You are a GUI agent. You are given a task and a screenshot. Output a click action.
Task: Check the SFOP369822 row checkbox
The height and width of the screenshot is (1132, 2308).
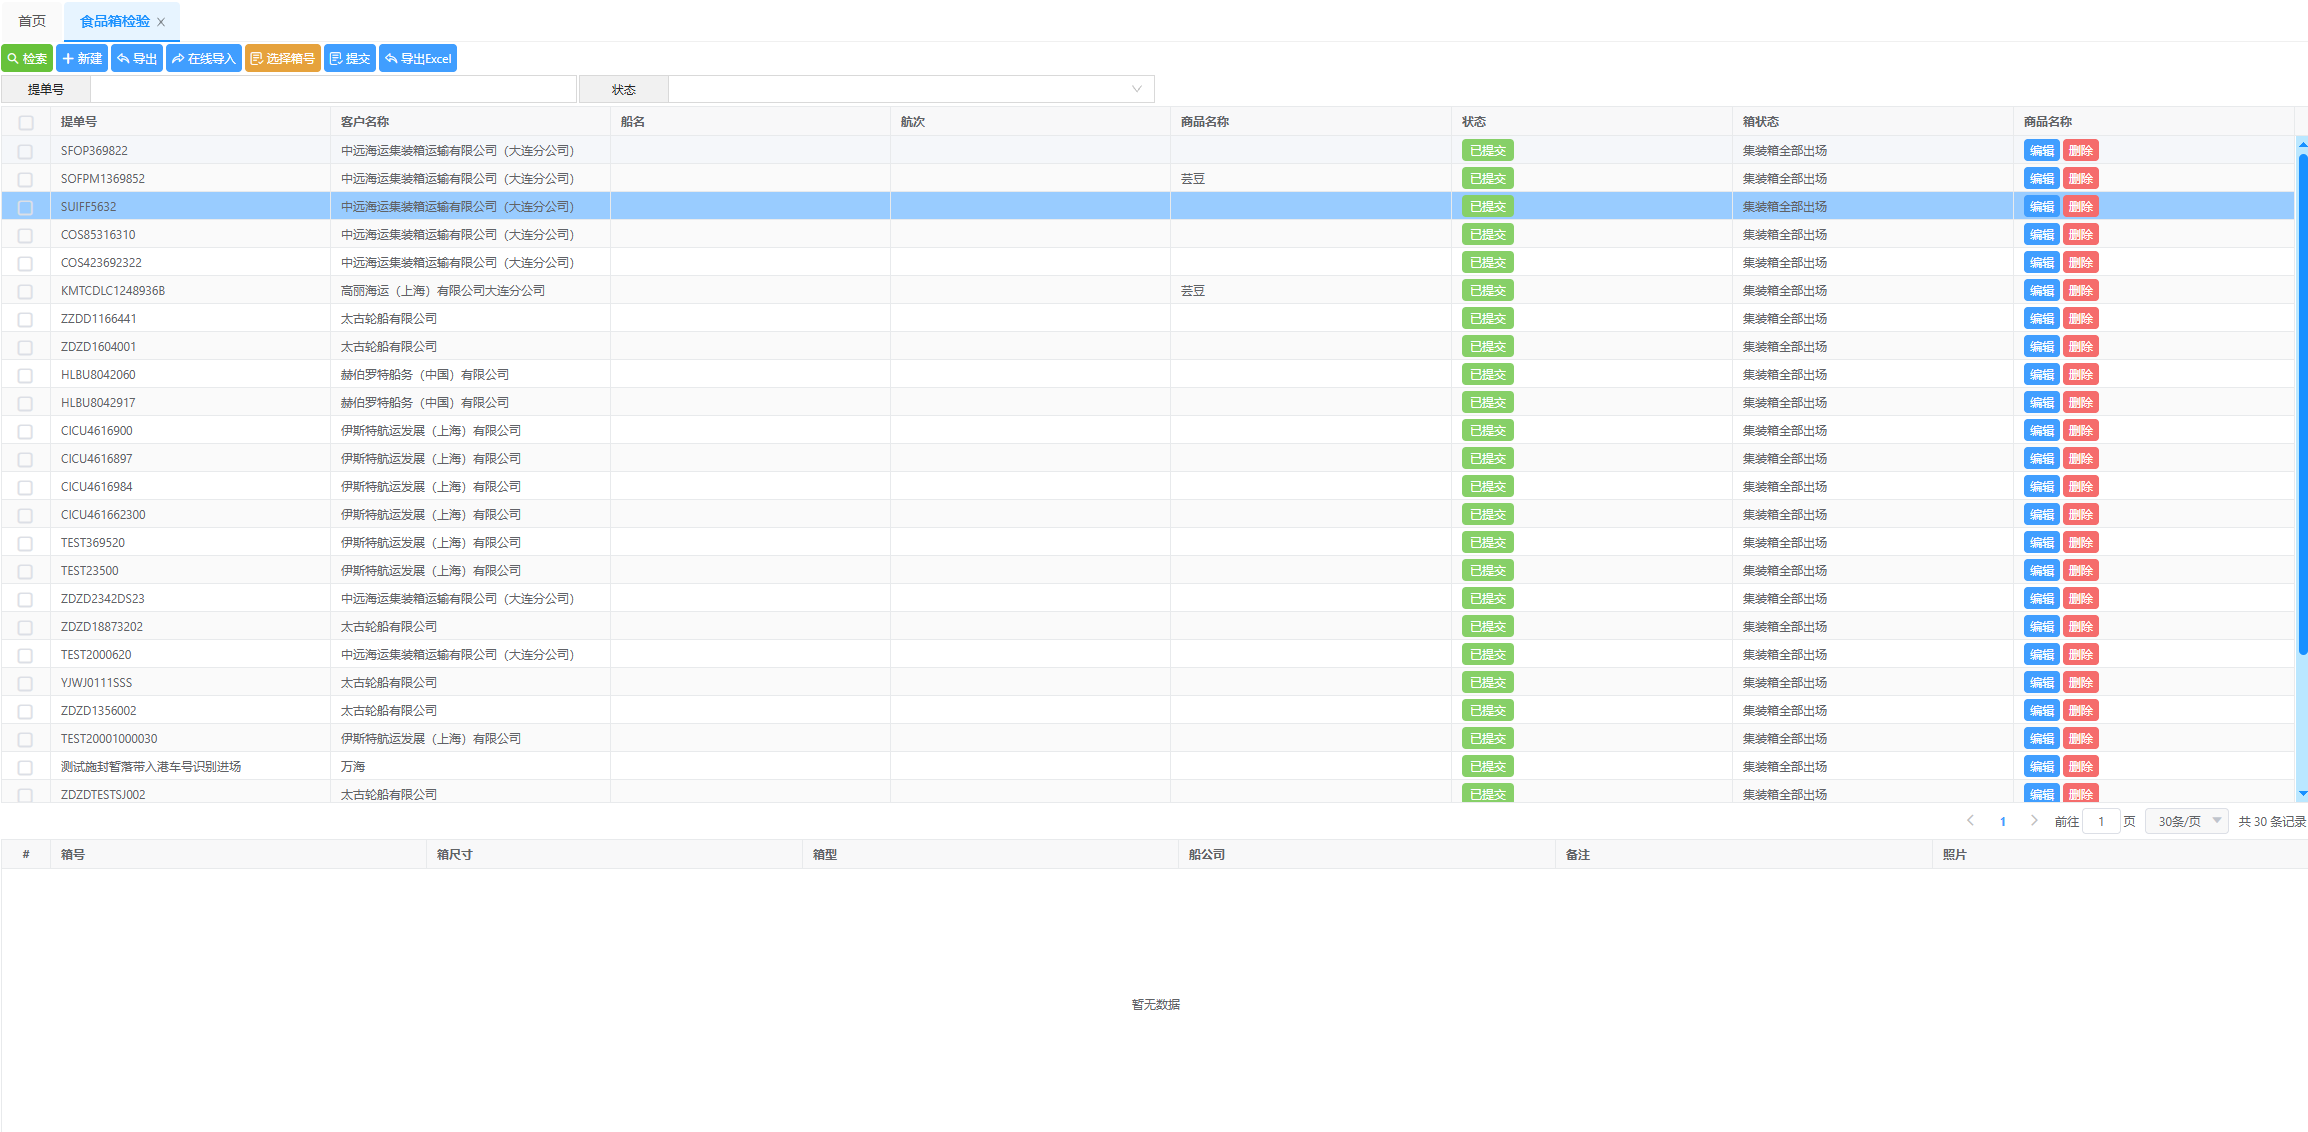[26, 151]
